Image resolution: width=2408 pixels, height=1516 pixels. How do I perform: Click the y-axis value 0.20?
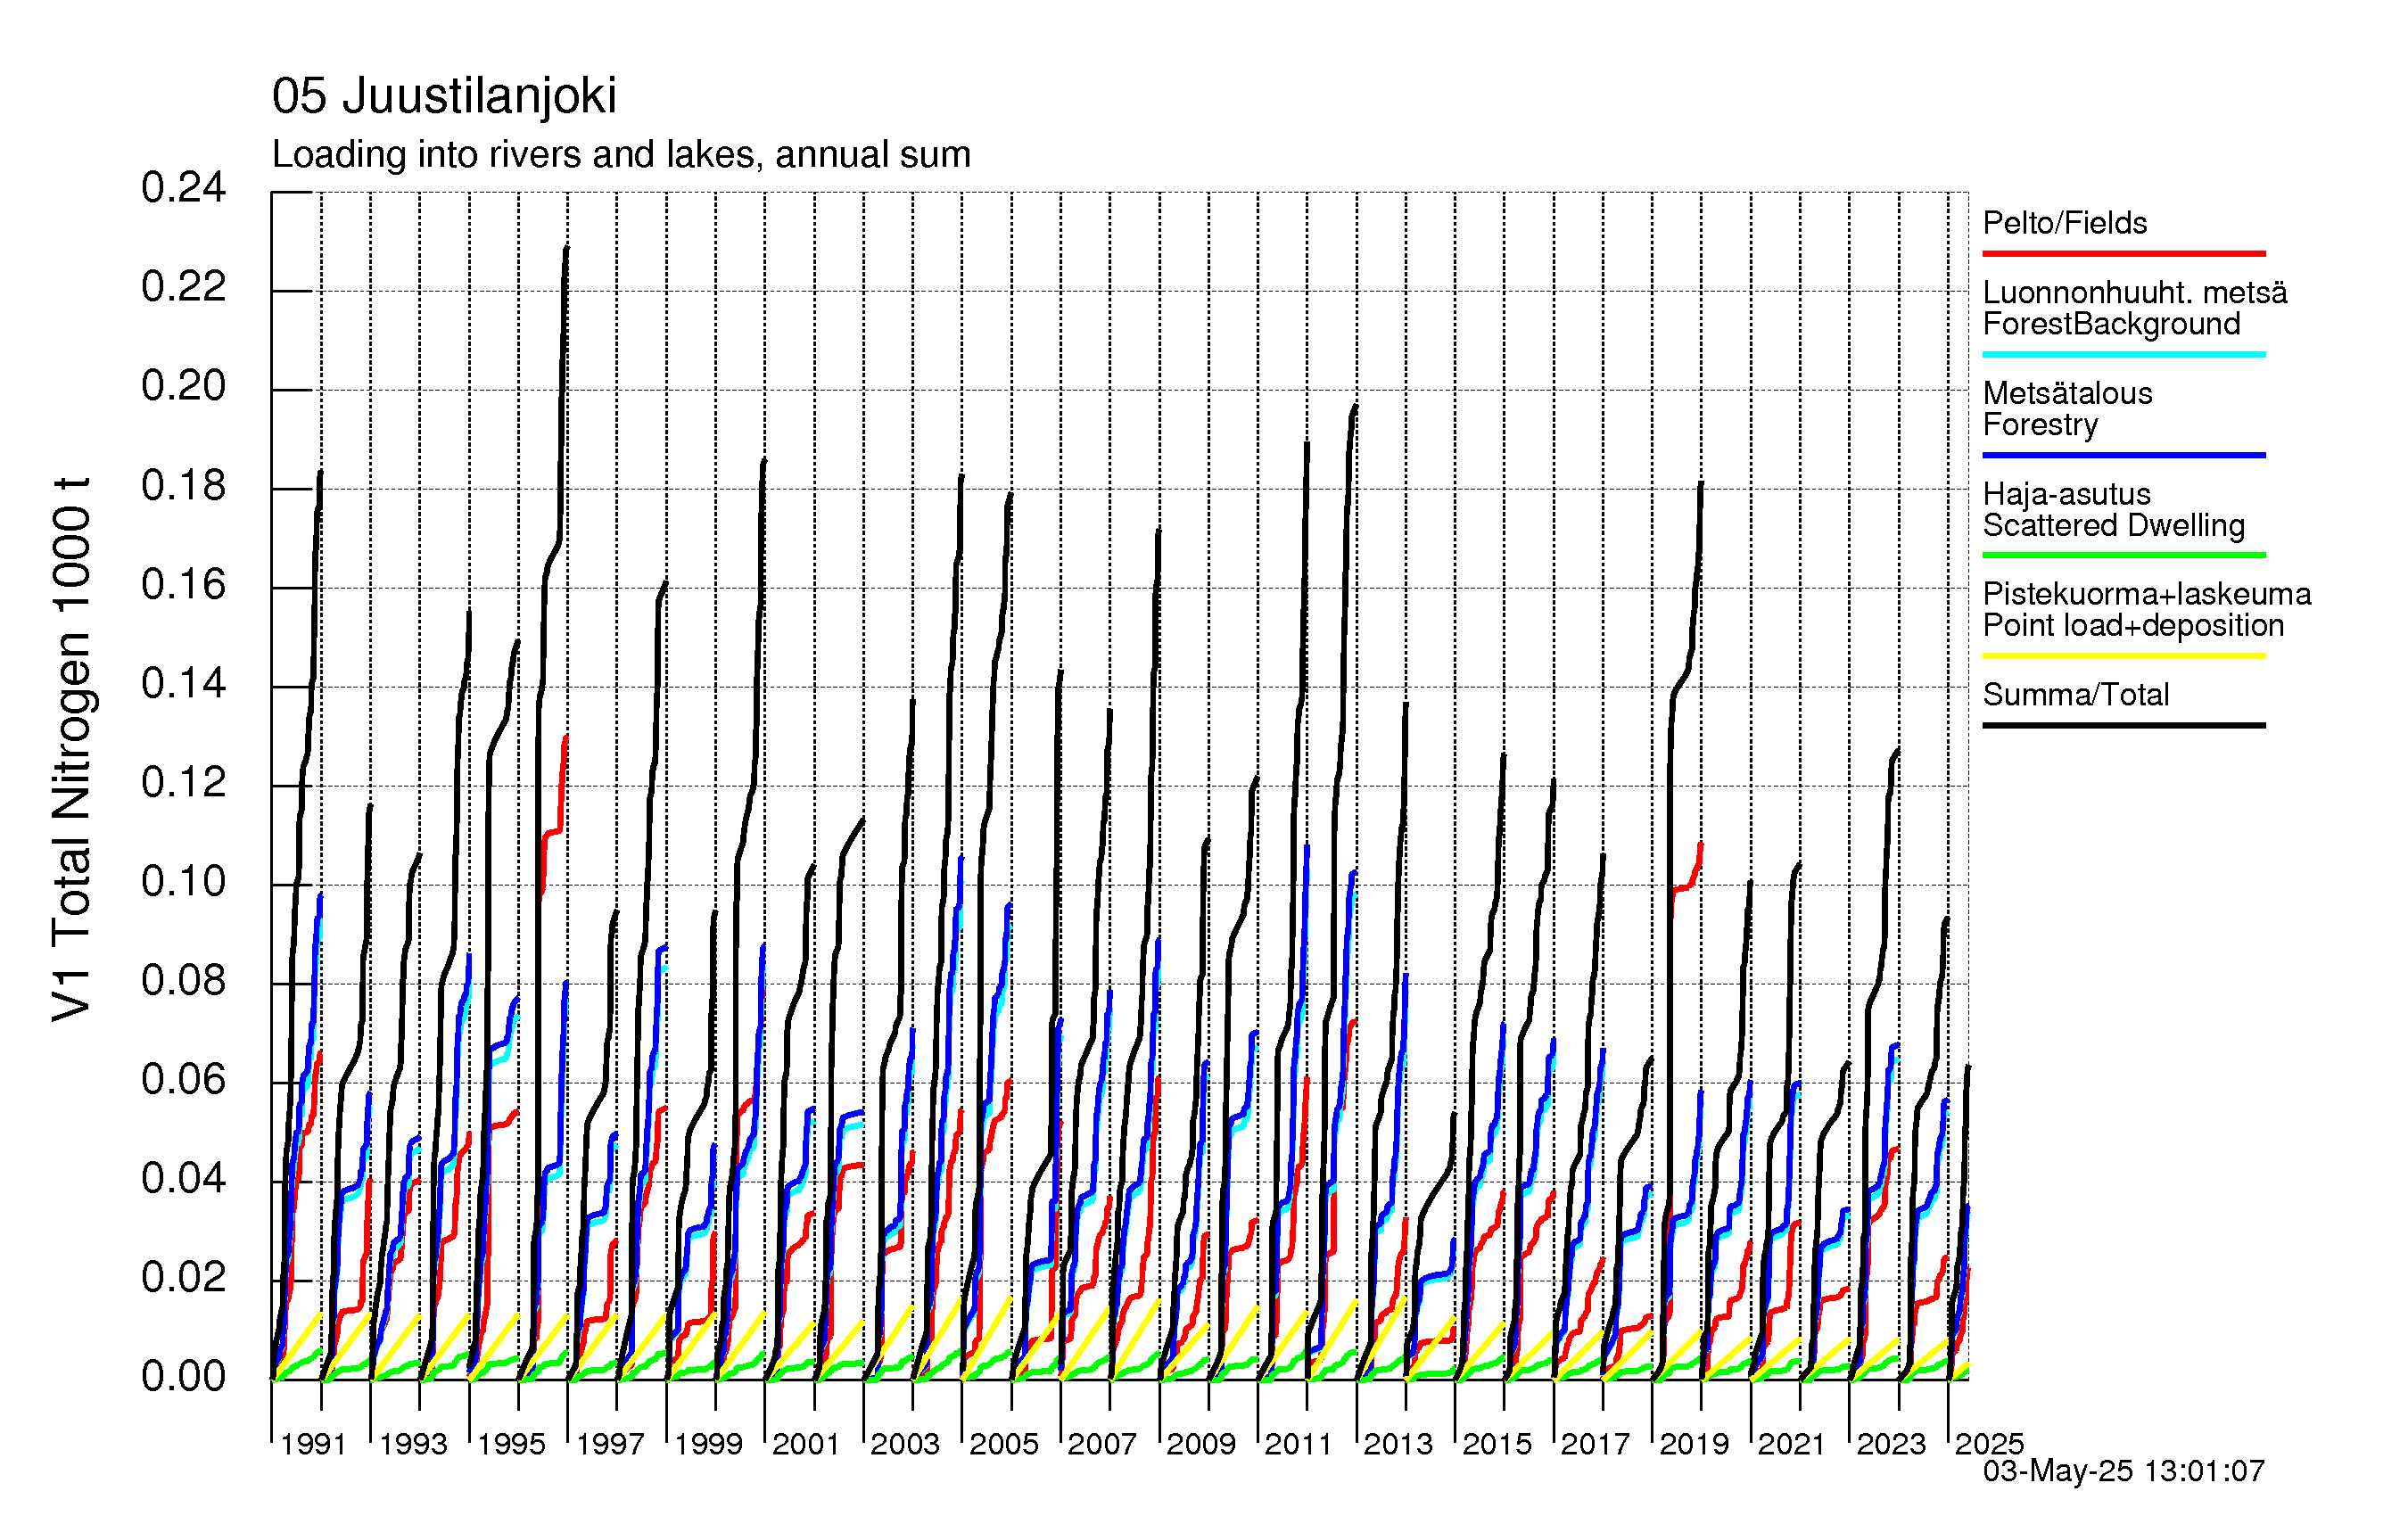click(x=184, y=386)
